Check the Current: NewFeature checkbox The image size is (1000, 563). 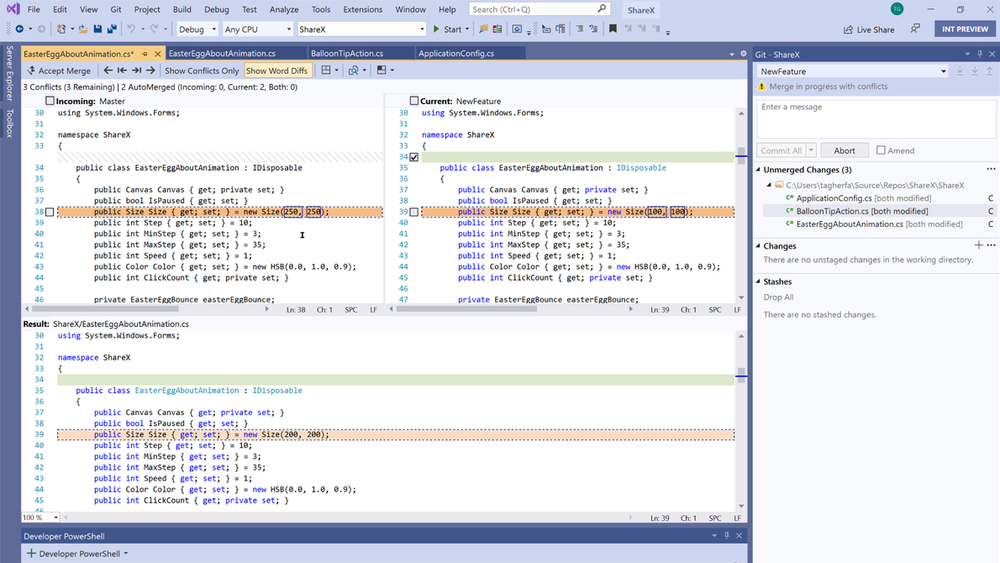[x=414, y=101]
